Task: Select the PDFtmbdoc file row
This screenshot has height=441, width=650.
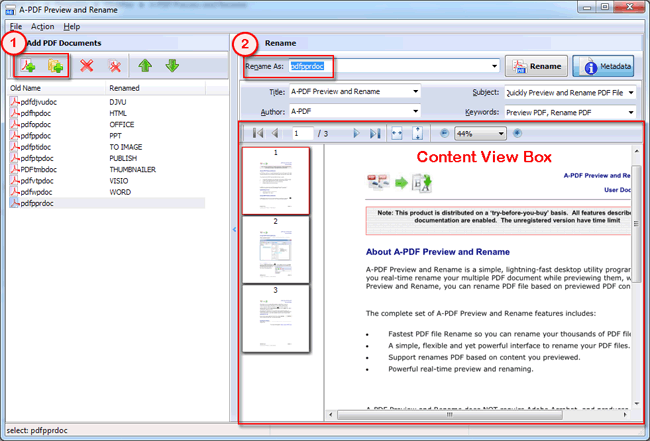Action: [107, 170]
